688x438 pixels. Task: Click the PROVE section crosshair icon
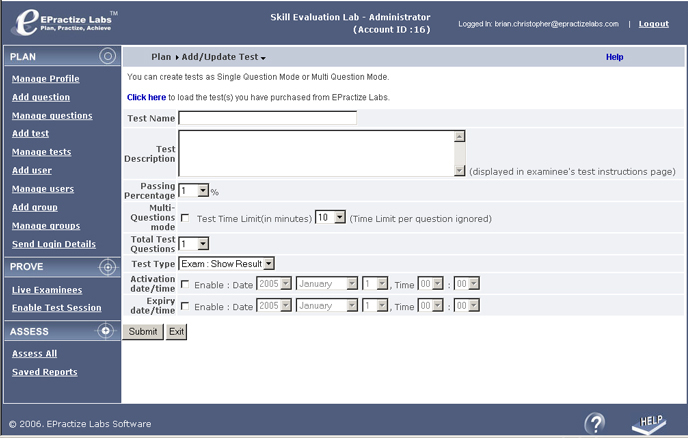pos(107,267)
